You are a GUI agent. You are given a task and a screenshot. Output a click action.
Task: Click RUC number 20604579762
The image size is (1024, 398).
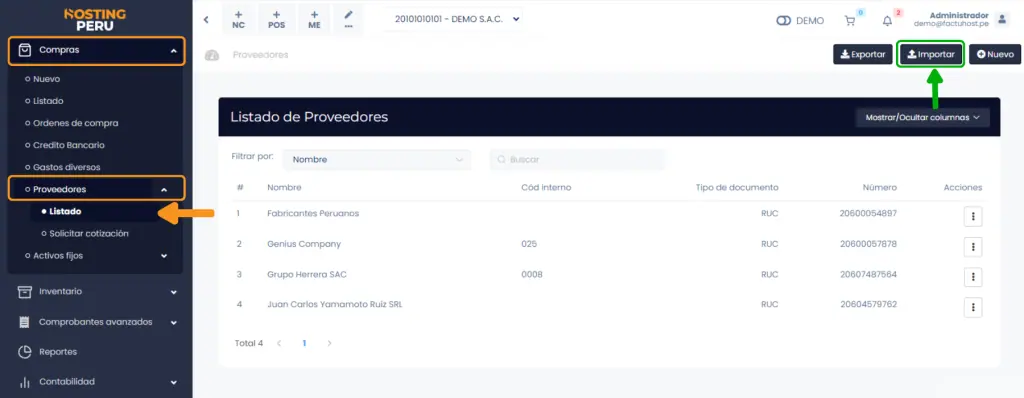pos(869,305)
